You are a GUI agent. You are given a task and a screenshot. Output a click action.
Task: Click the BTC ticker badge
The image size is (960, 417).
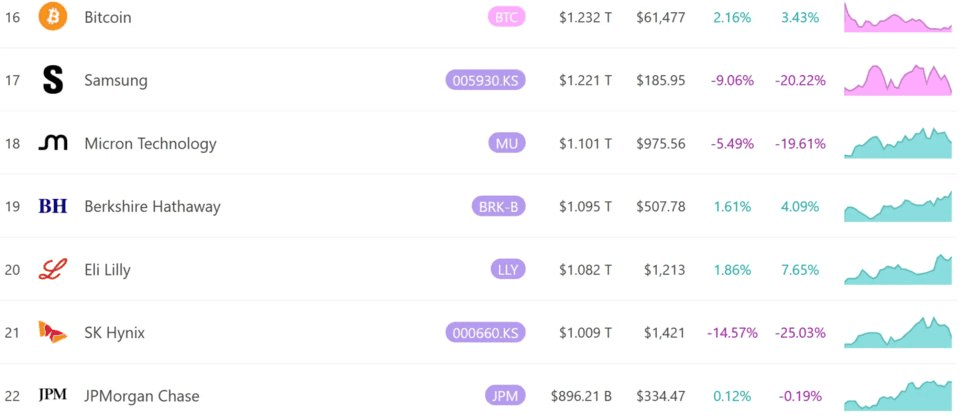(506, 17)
